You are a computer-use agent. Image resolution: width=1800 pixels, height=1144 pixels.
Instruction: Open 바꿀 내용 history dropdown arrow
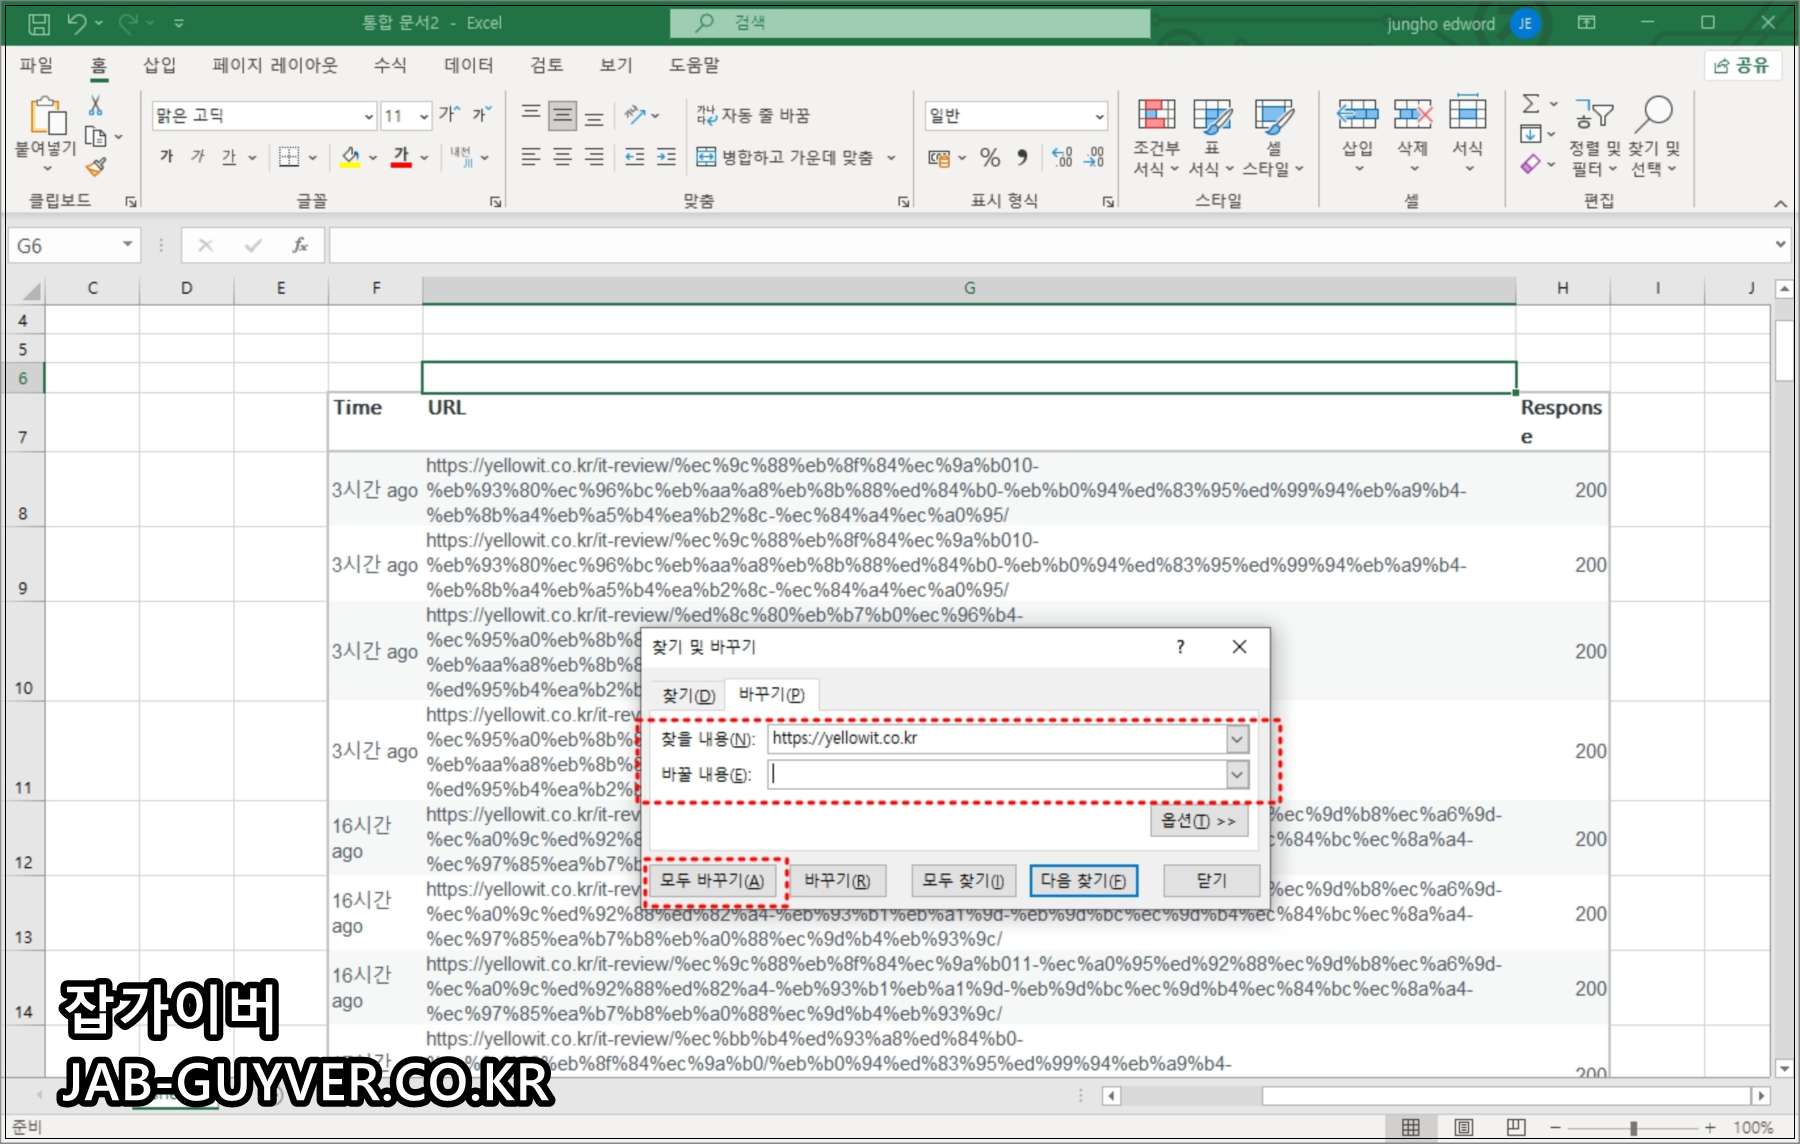1237,775
